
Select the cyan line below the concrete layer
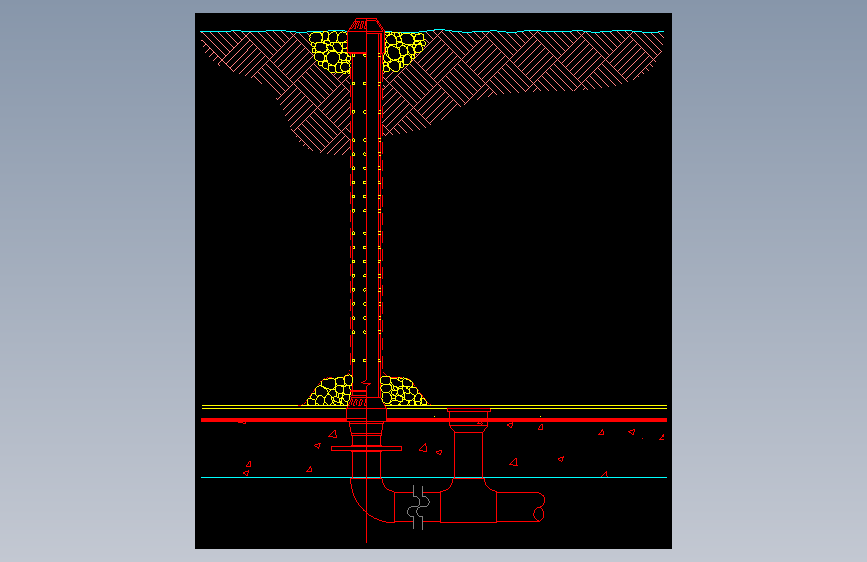[x=434, y=477]
